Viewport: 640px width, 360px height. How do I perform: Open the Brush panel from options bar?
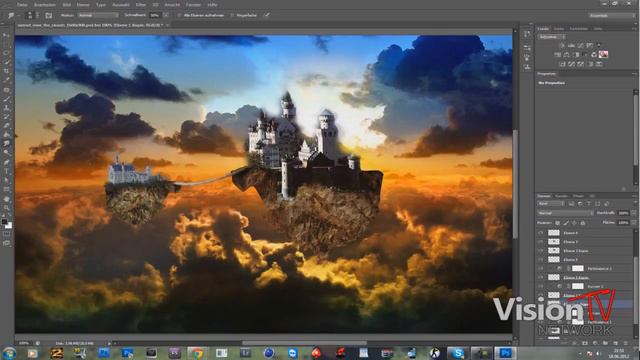[49, 15]
